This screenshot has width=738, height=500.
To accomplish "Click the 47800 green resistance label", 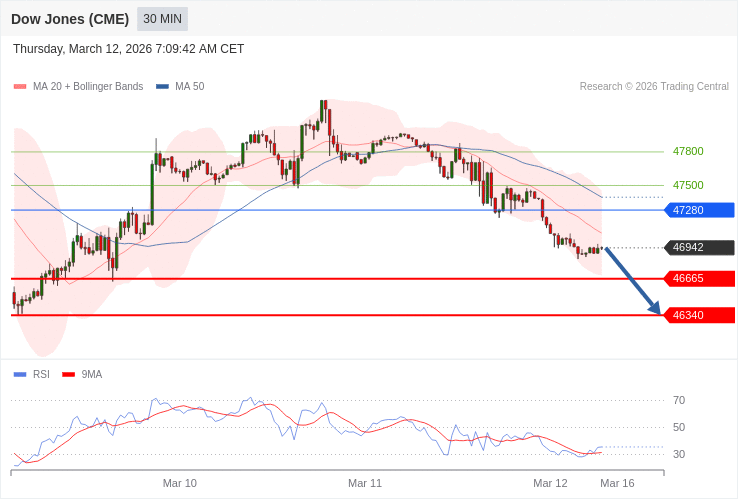I will 688,152.
